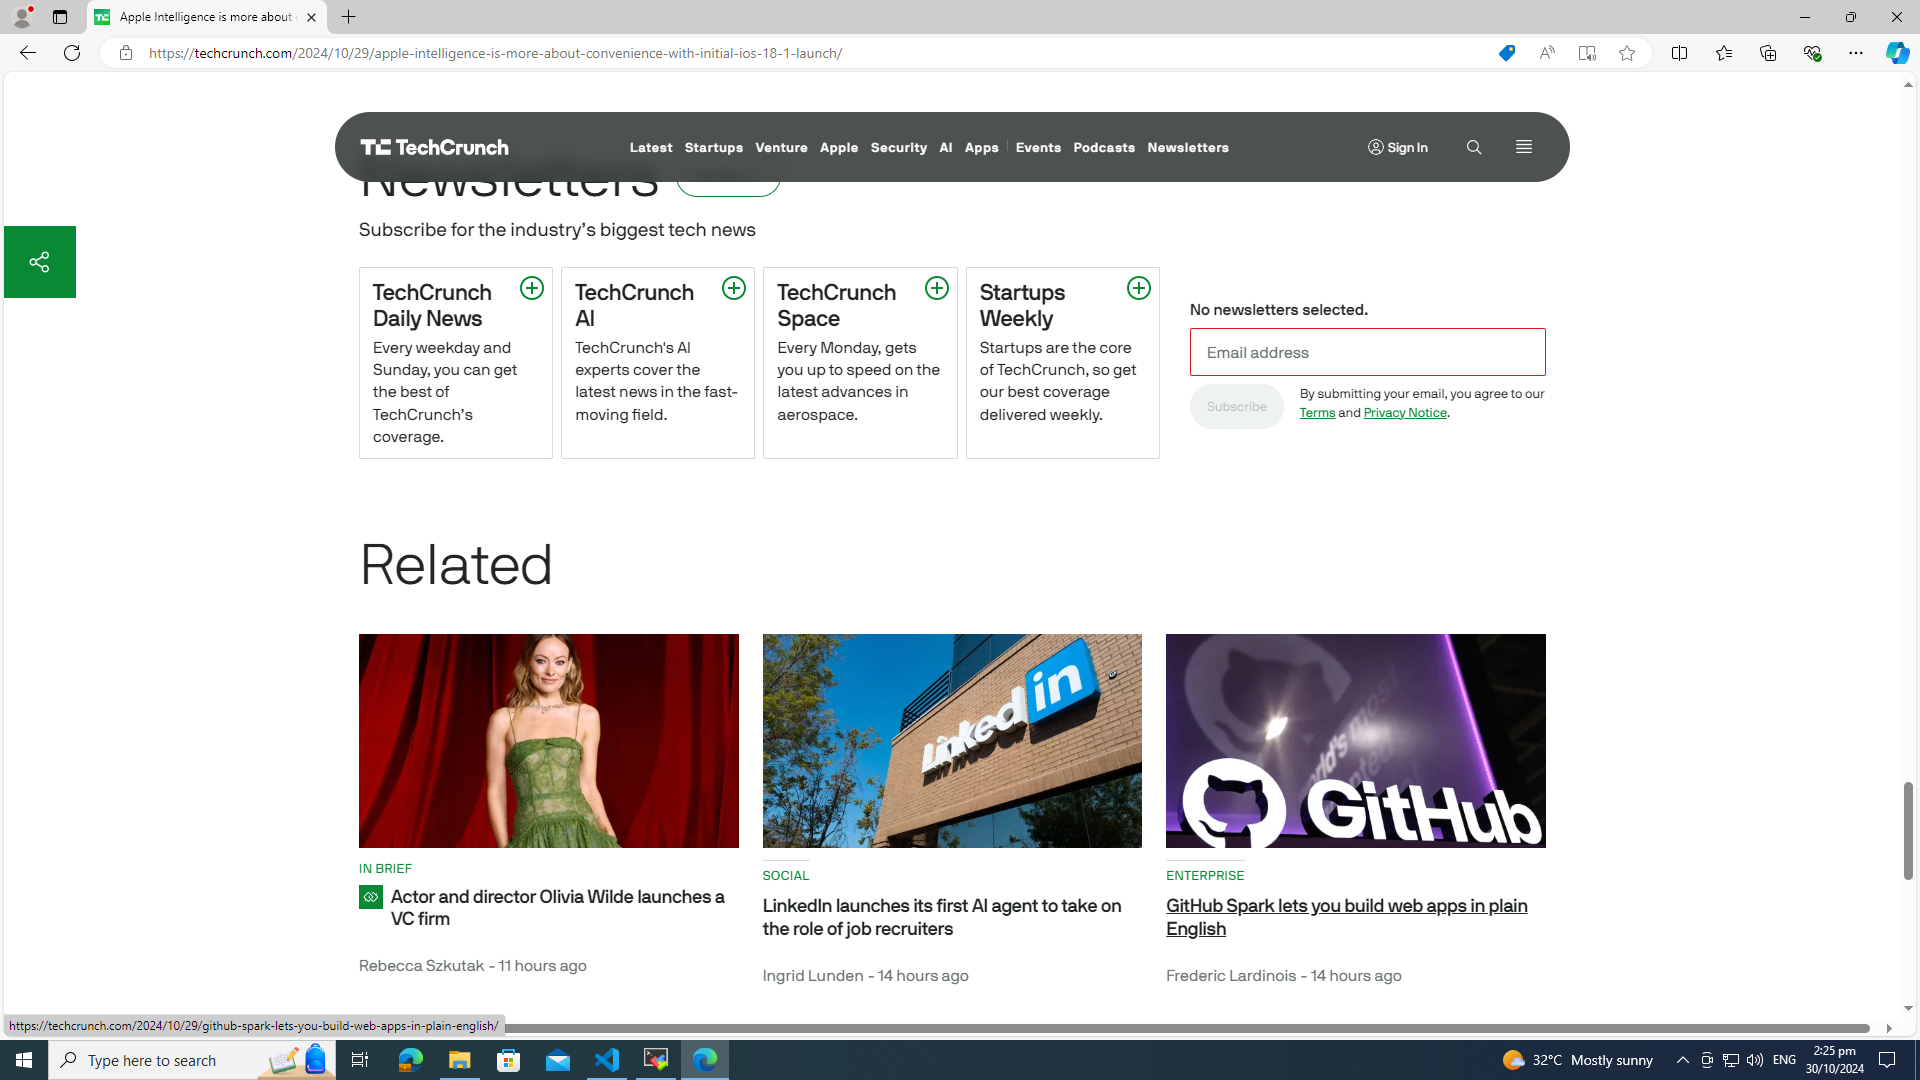
Task: Open the AI nav item
Action: (945, 147)
